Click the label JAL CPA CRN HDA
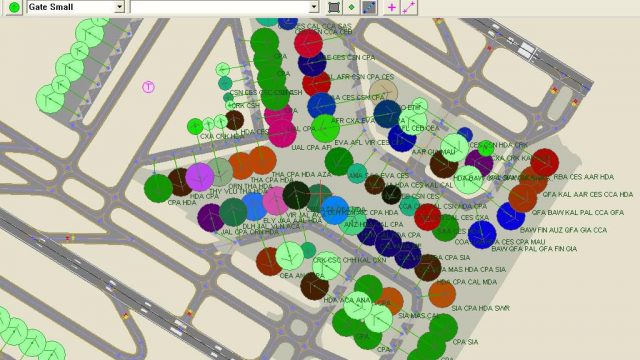The height and width of the screenshot is (360, 640). (249, 232)
